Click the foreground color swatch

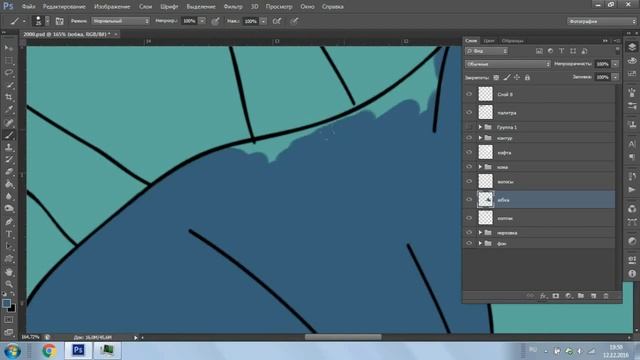click(6, 303)
